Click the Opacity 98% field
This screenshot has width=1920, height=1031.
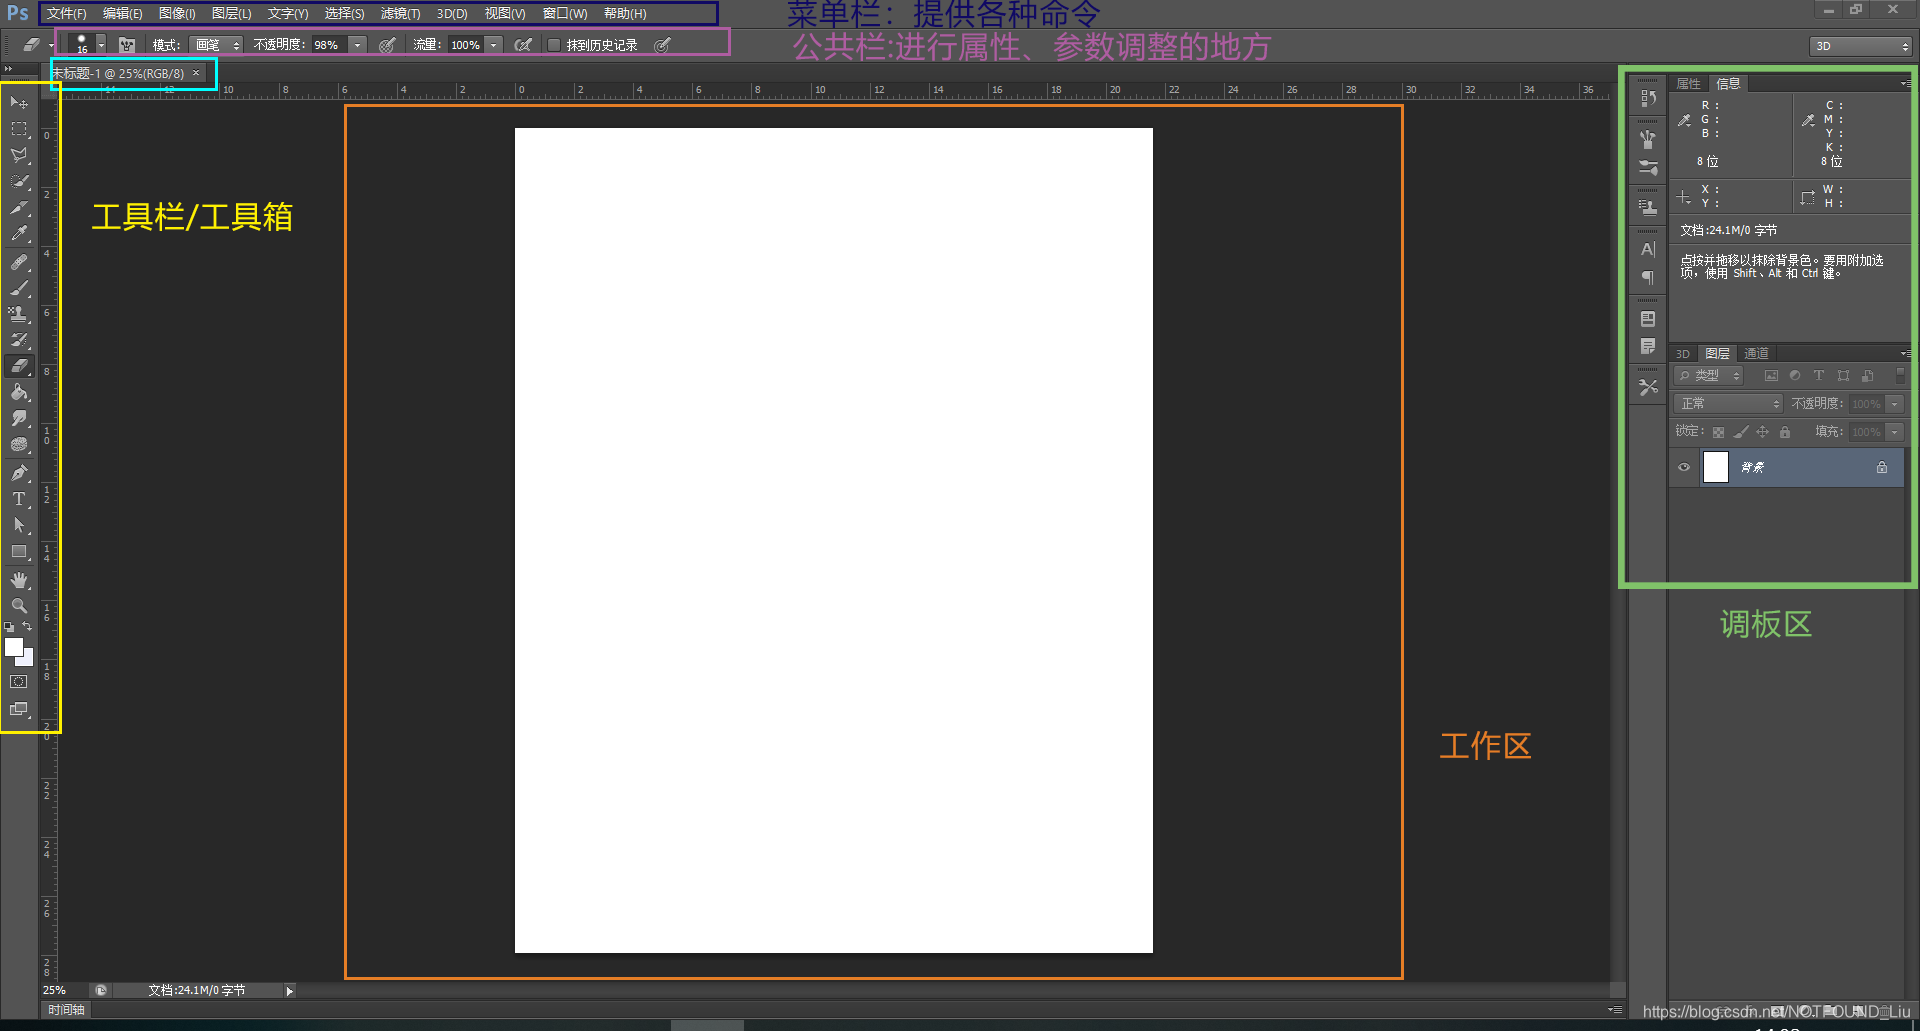pos(329,45)
